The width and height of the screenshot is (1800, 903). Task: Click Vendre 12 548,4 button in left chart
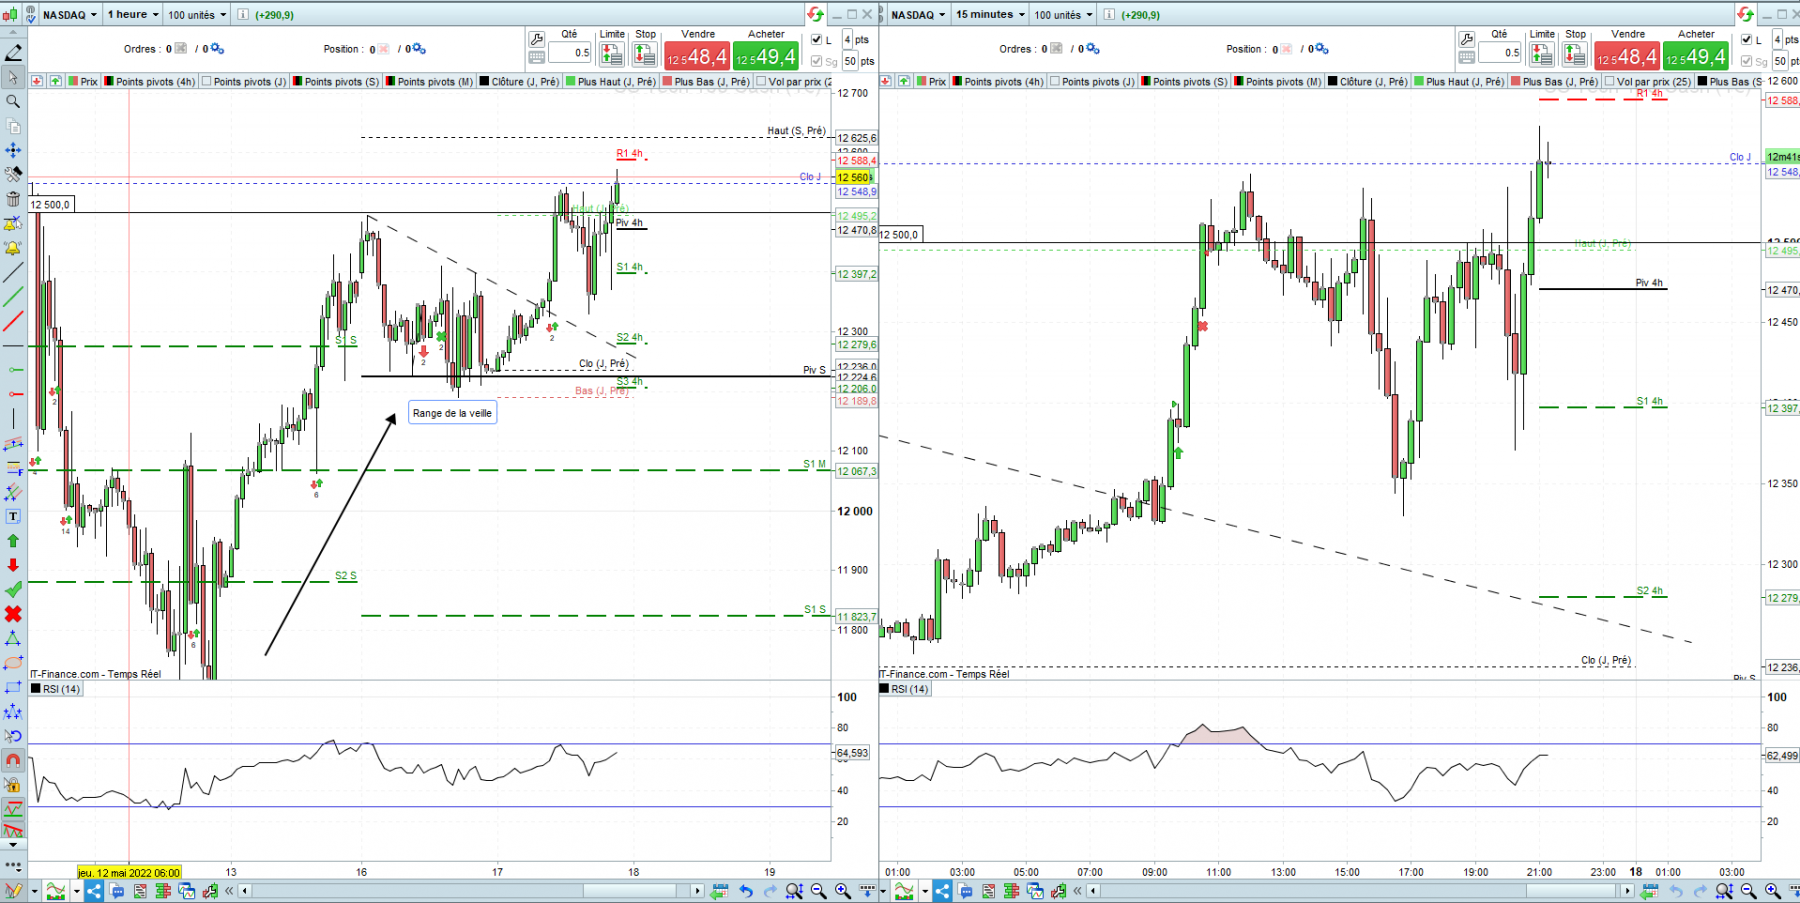697,56
